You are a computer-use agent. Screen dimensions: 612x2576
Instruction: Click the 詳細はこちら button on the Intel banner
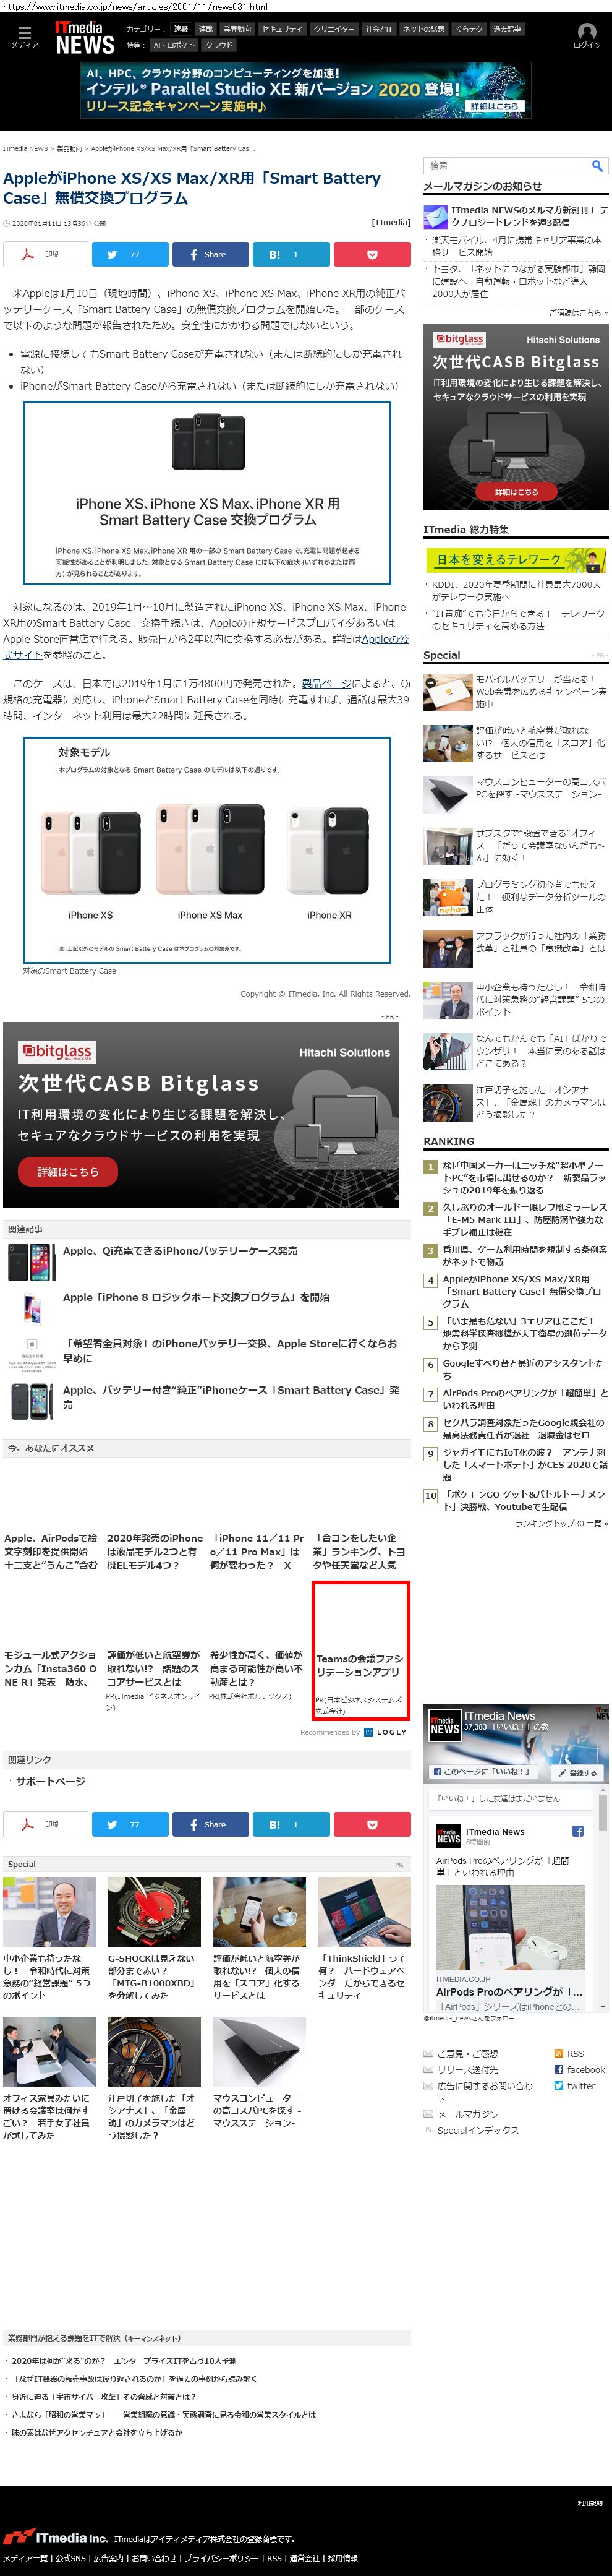click(495, 106)
